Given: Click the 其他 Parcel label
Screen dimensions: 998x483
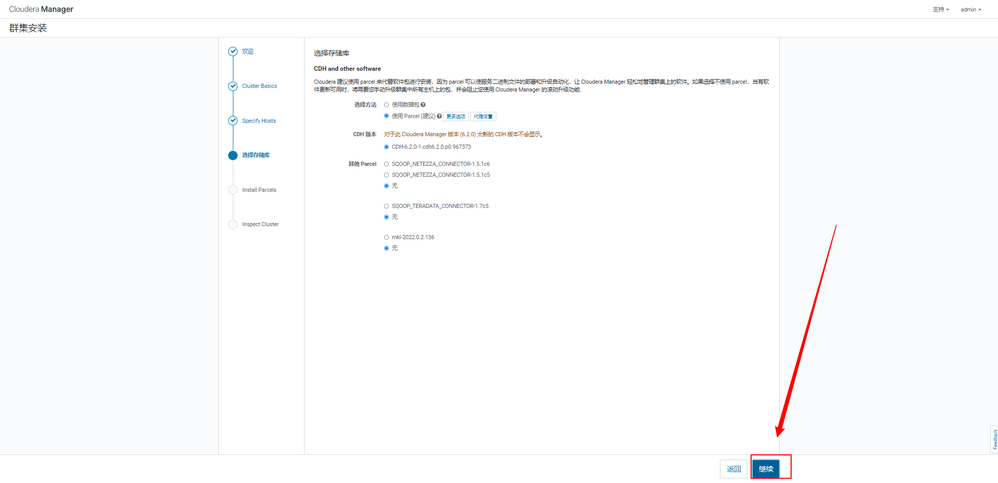Looking at the screenshot, I should (363, 164).
